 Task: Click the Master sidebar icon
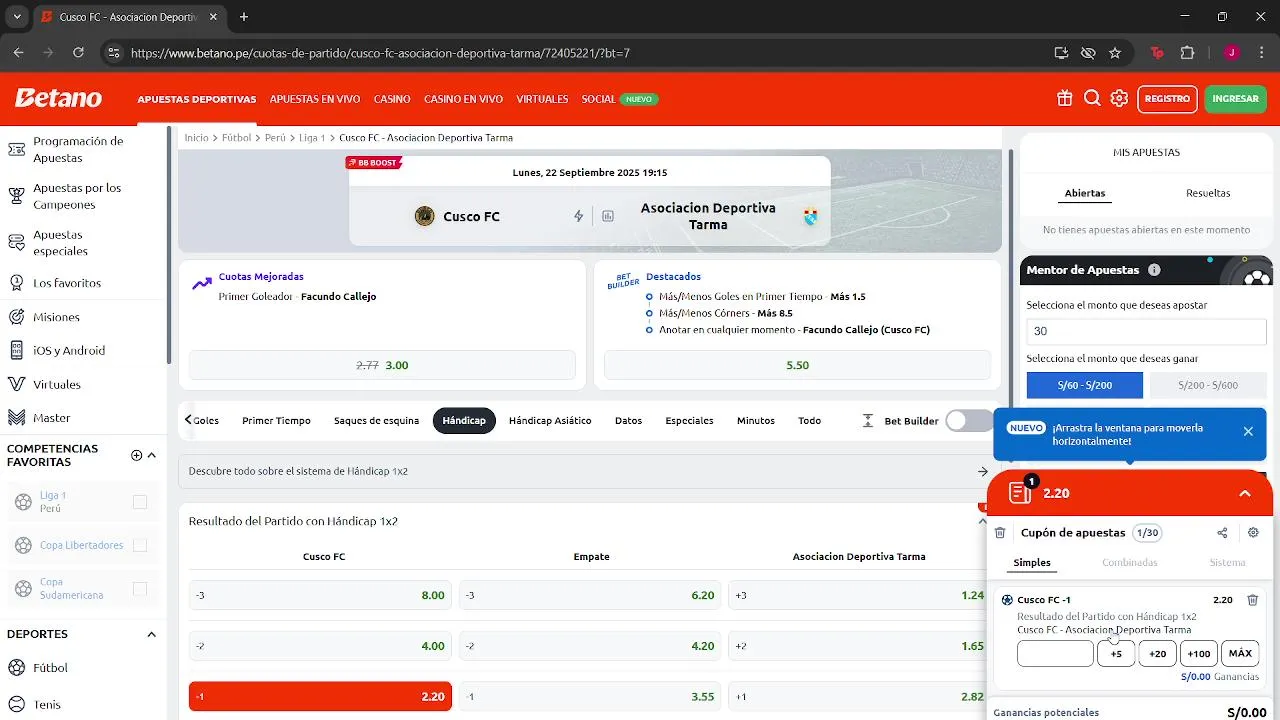pos(16,418)
